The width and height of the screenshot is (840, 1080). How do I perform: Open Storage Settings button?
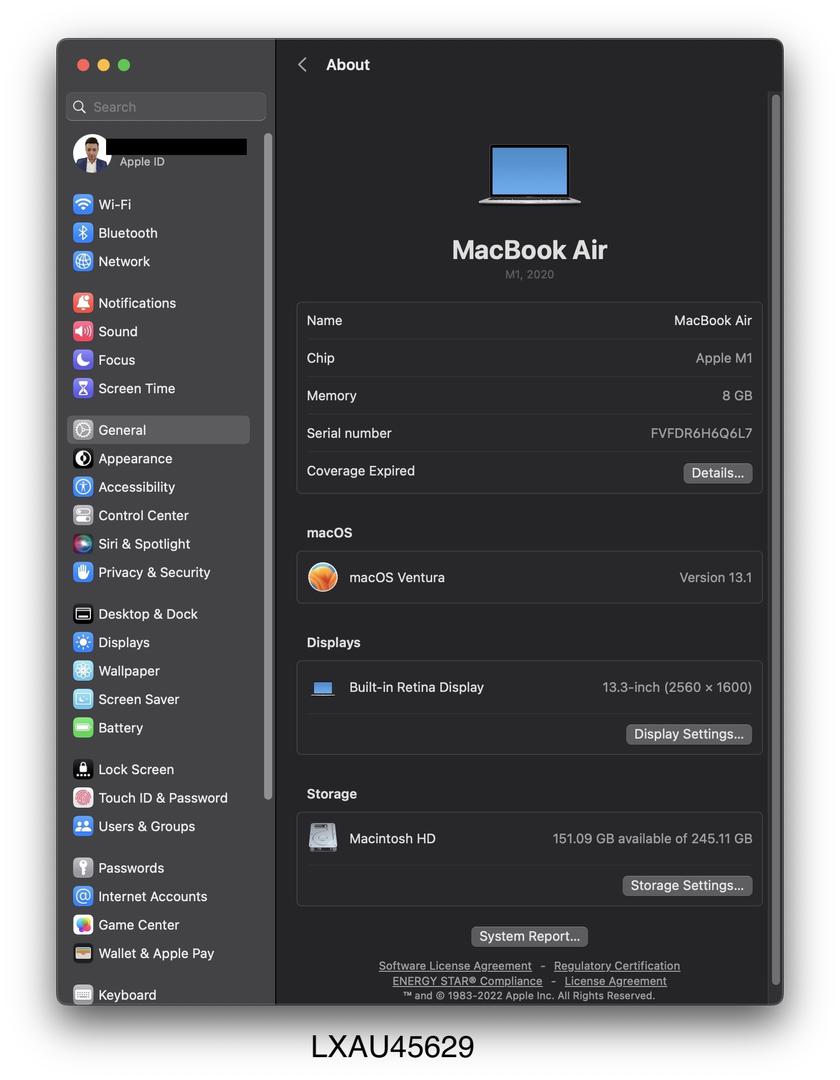click(686, 886)
